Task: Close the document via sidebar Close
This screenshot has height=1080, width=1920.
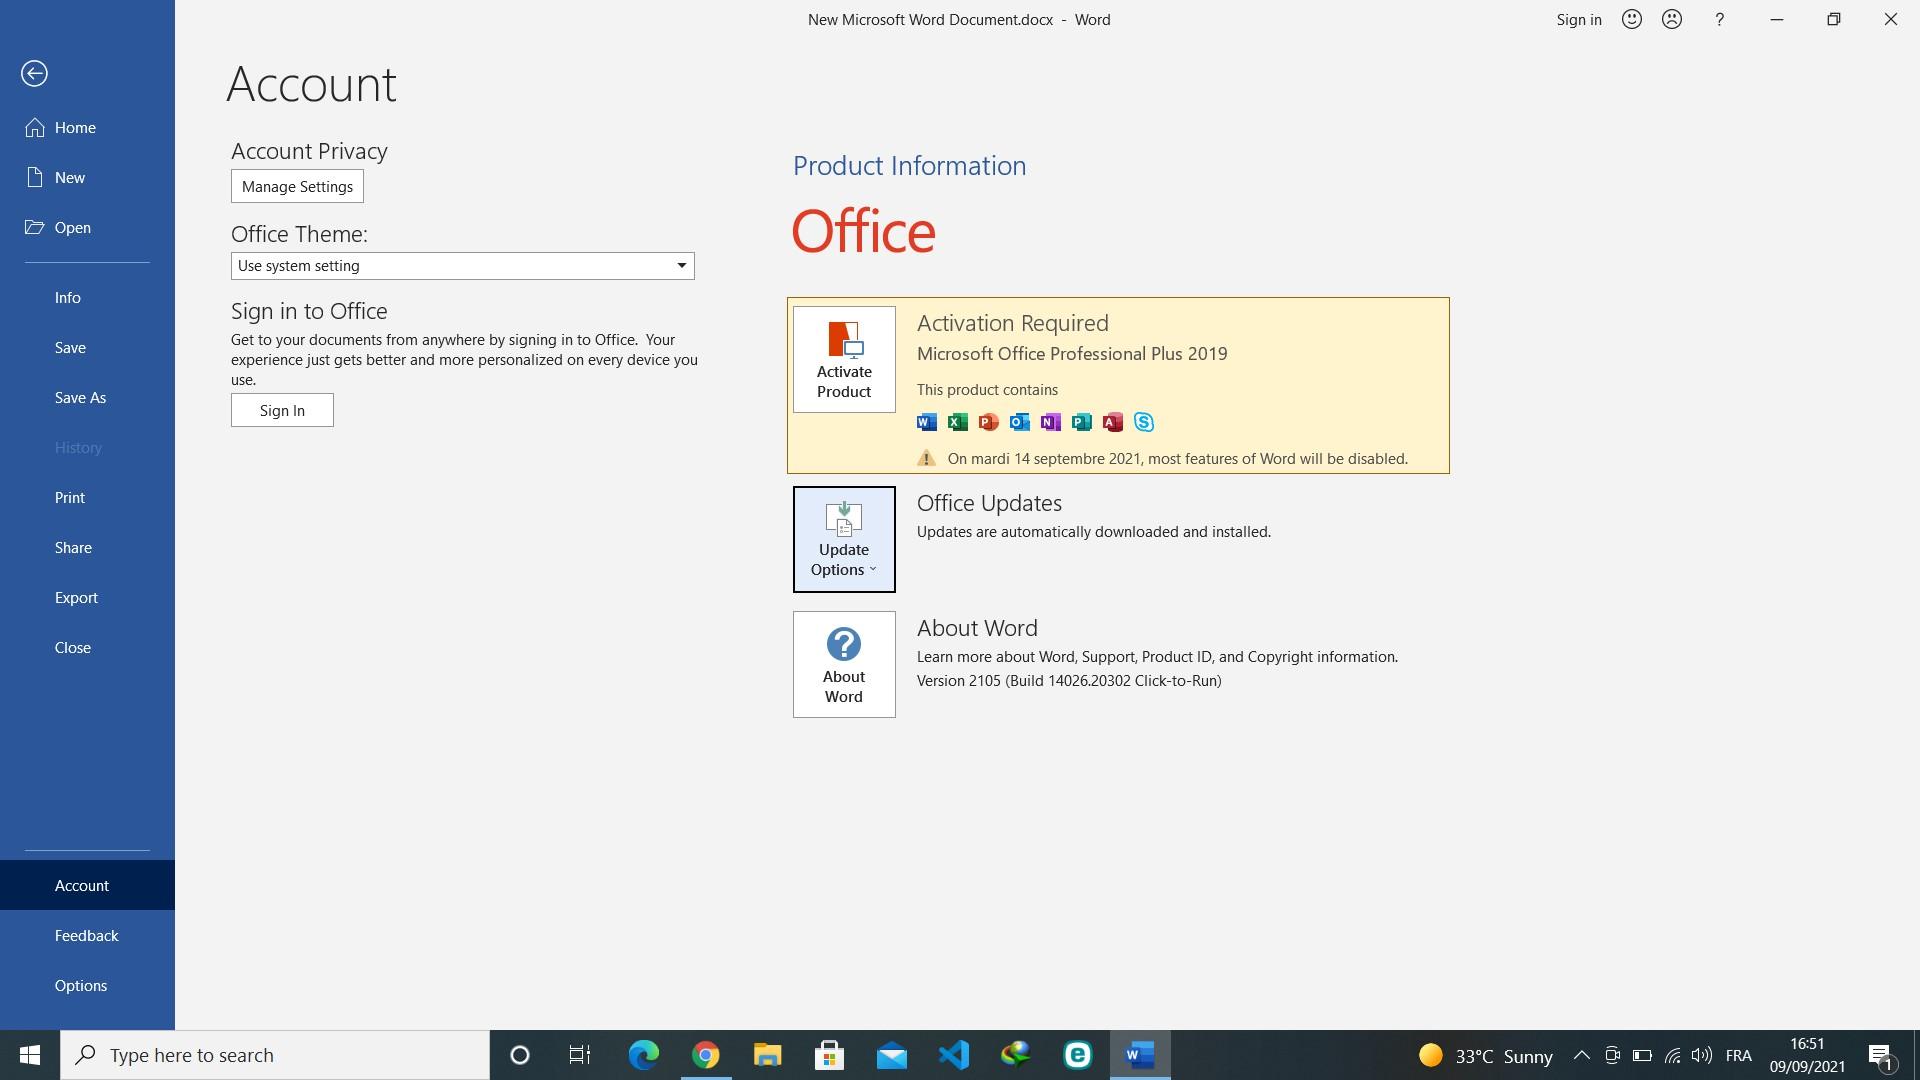Action: tap(87, 647)
